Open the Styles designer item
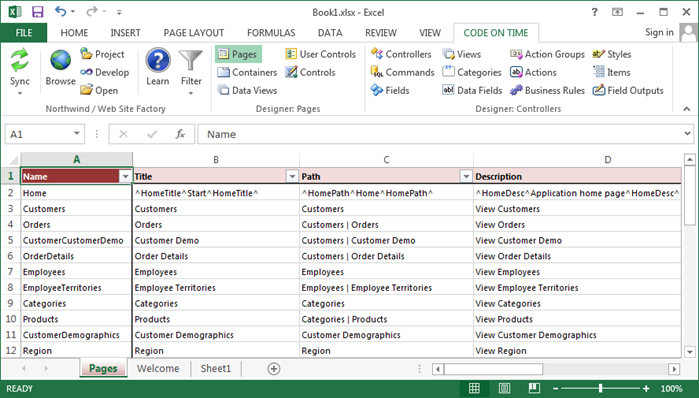Image resolution: width=699 pixels, height=398 pixels. coord(612,54)
